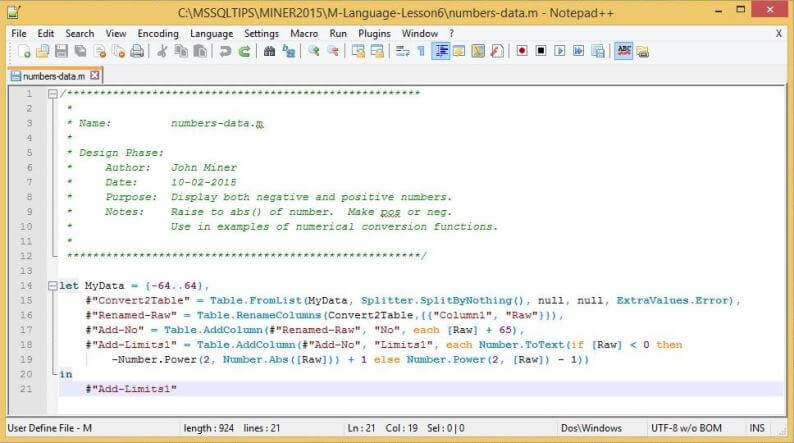The width and height of the screenshot is (794, 443).
Task: Zoom in with the magnifier plus icon
Action: point(314,51)
